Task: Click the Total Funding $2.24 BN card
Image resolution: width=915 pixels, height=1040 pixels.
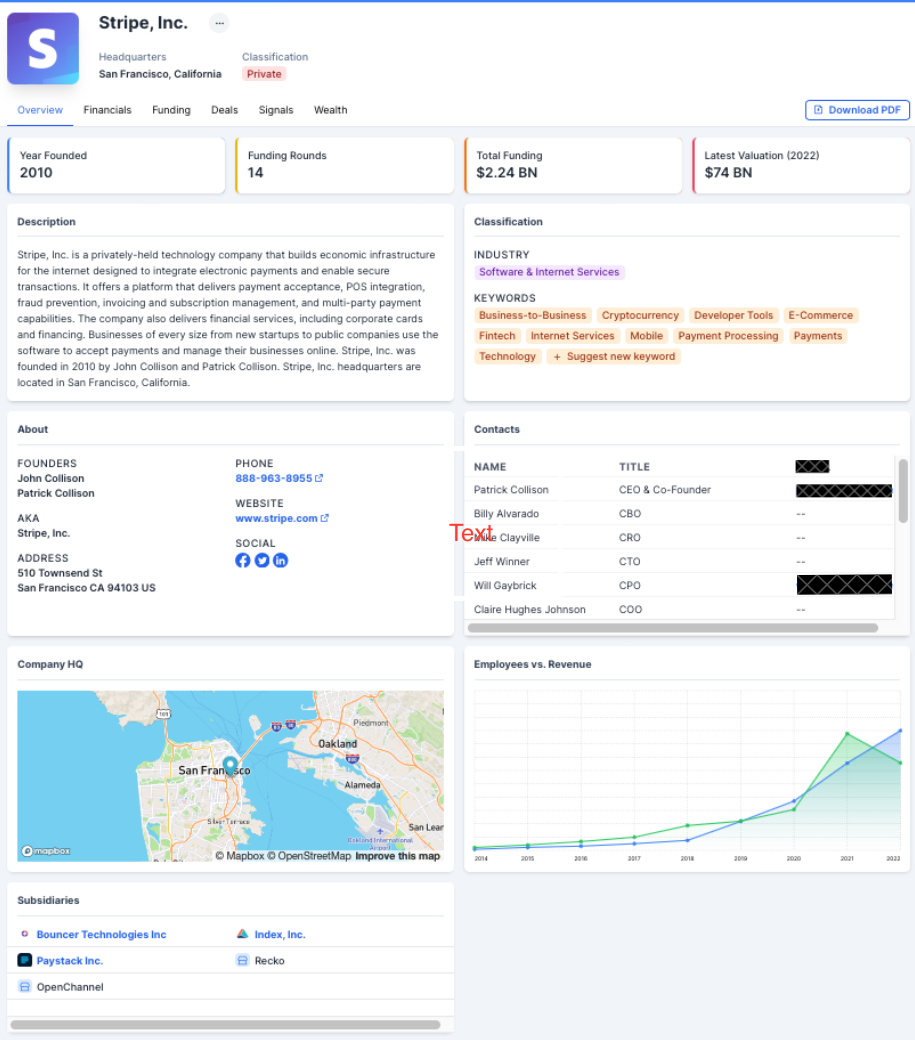Action: [573, 166]
